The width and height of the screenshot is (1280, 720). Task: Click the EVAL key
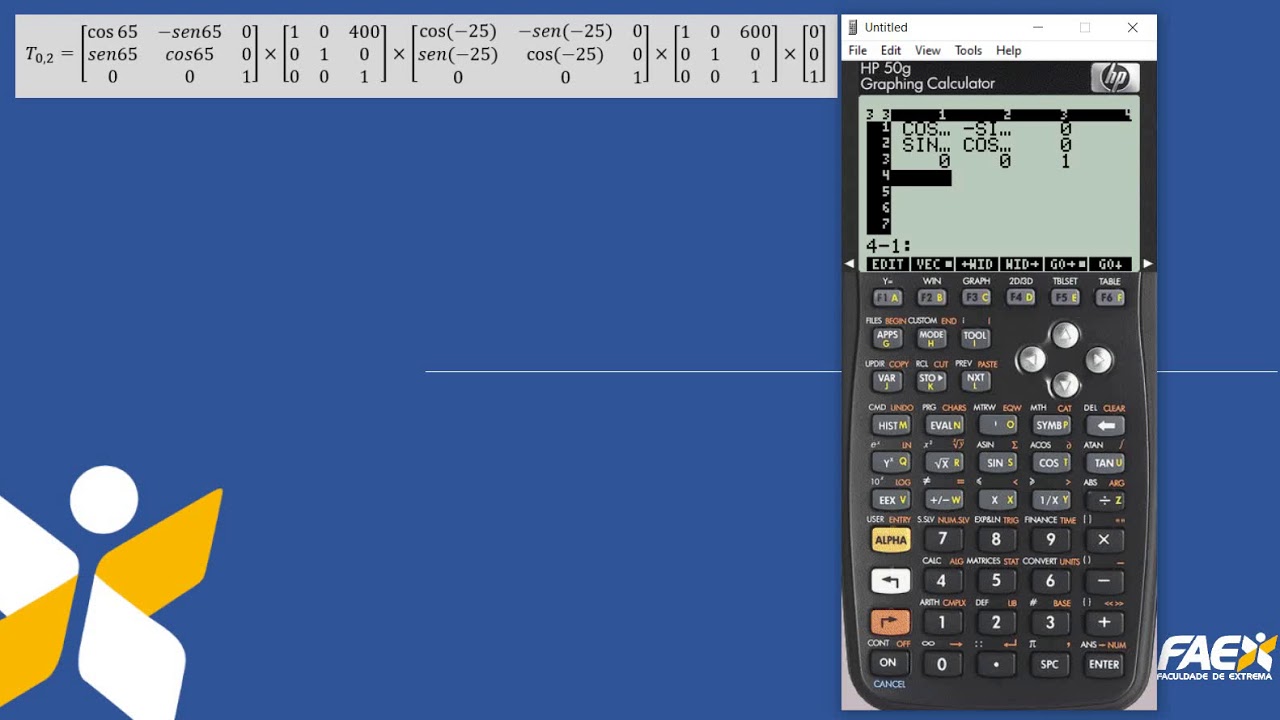point(944,425)
